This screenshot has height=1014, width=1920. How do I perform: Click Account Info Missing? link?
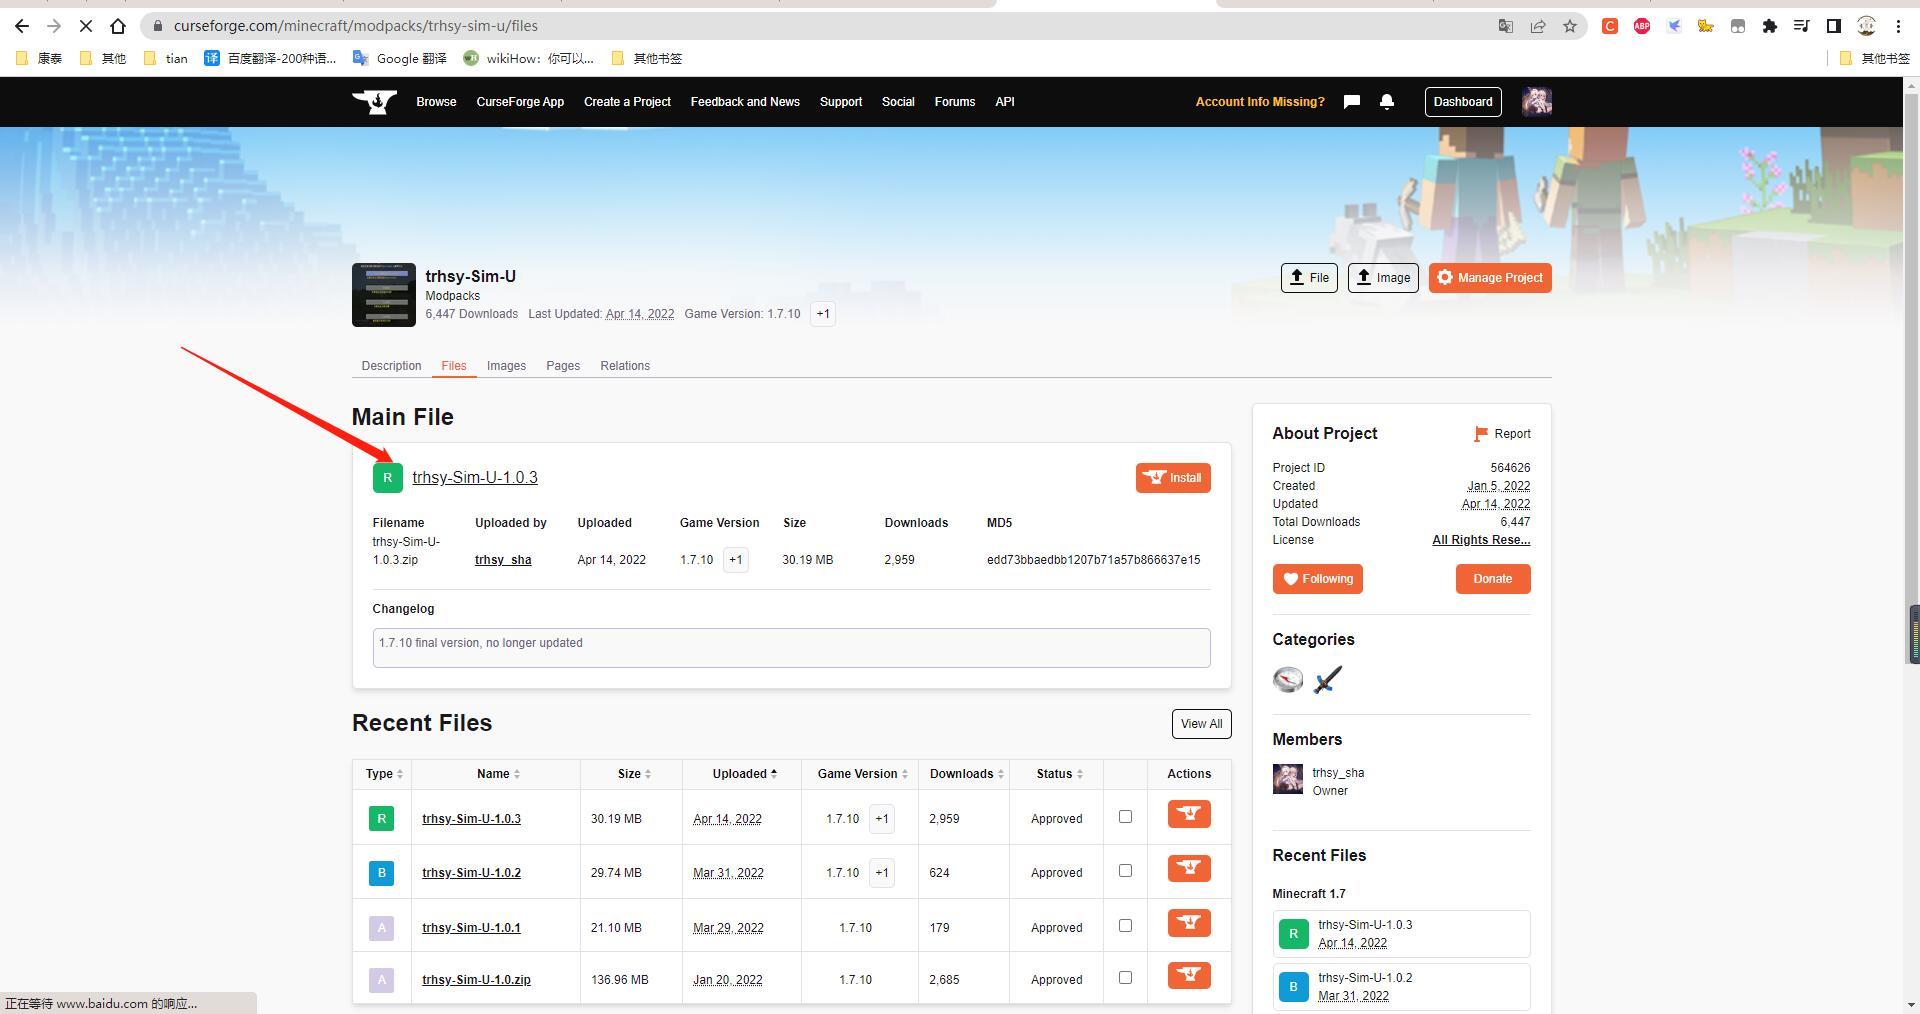1260,102
